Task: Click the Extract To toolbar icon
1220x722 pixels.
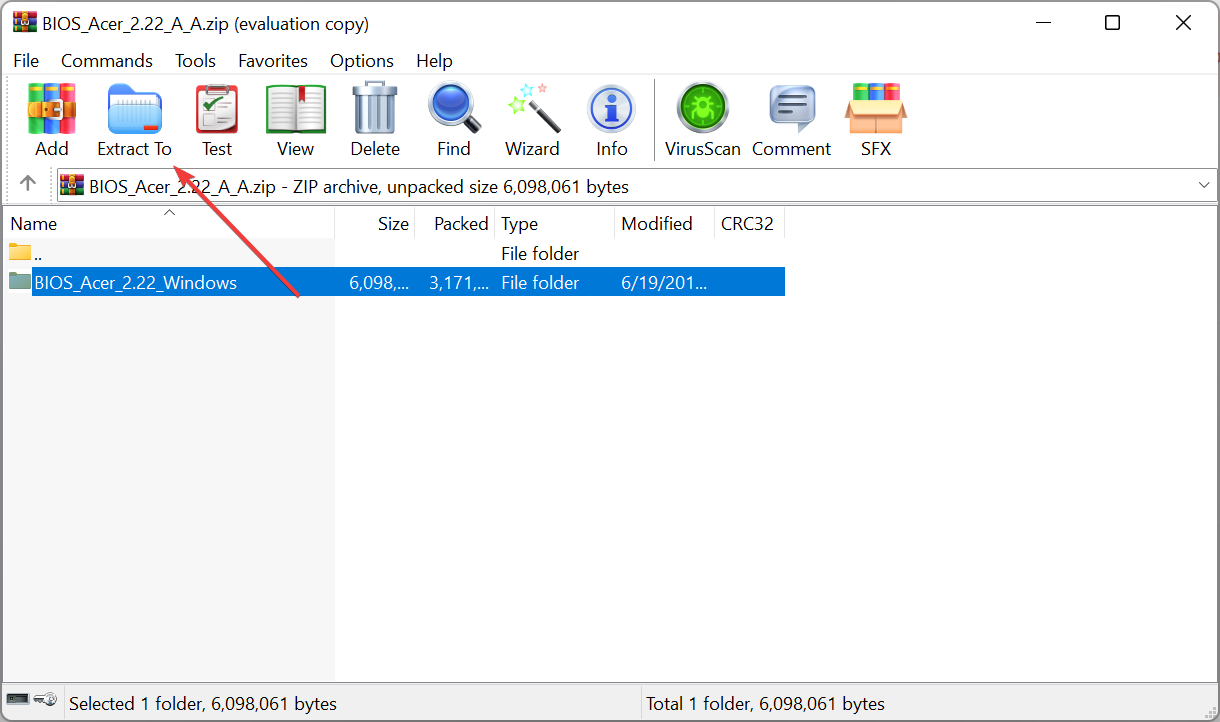Action: pos(134,109)
